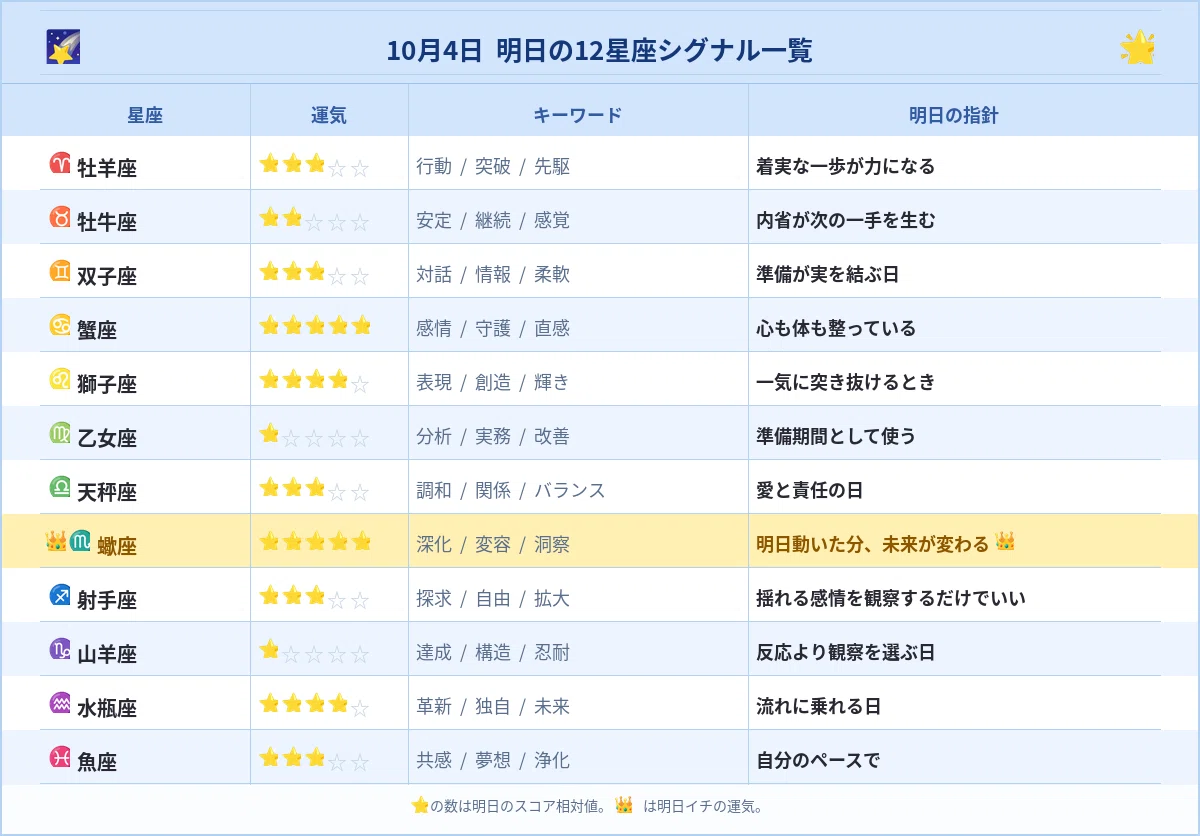Click the four-star rating in the 水瓶座 row

pyautogui.click(x=315, y=704)
